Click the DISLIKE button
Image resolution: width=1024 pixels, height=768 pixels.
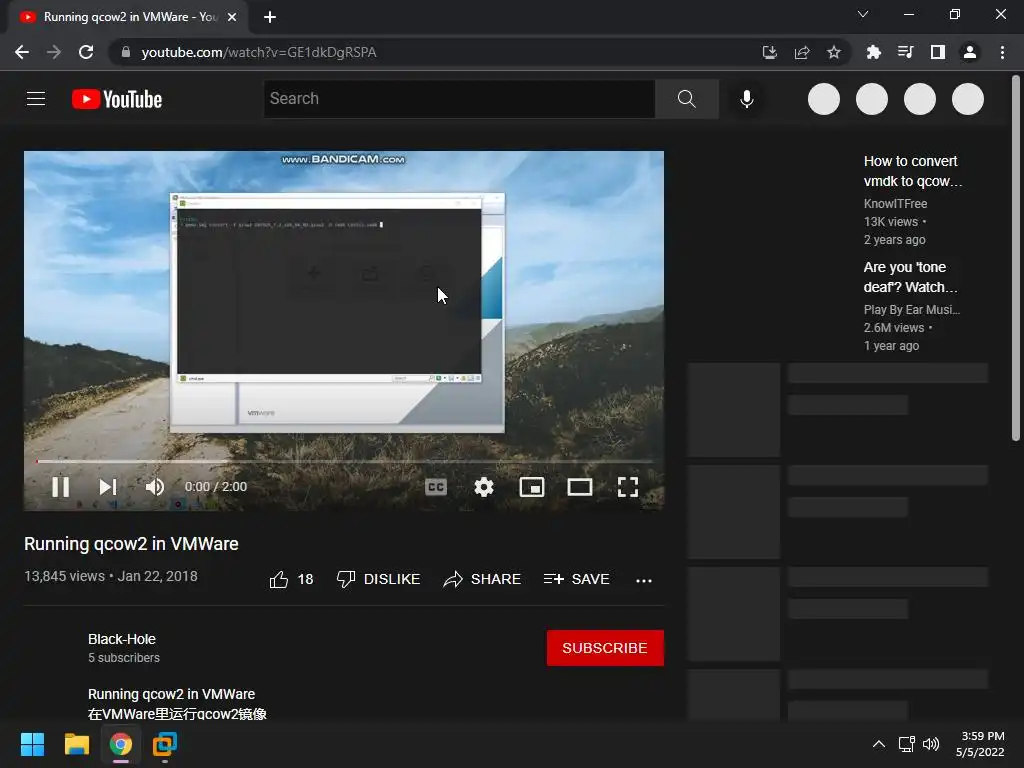pos(378,579)
